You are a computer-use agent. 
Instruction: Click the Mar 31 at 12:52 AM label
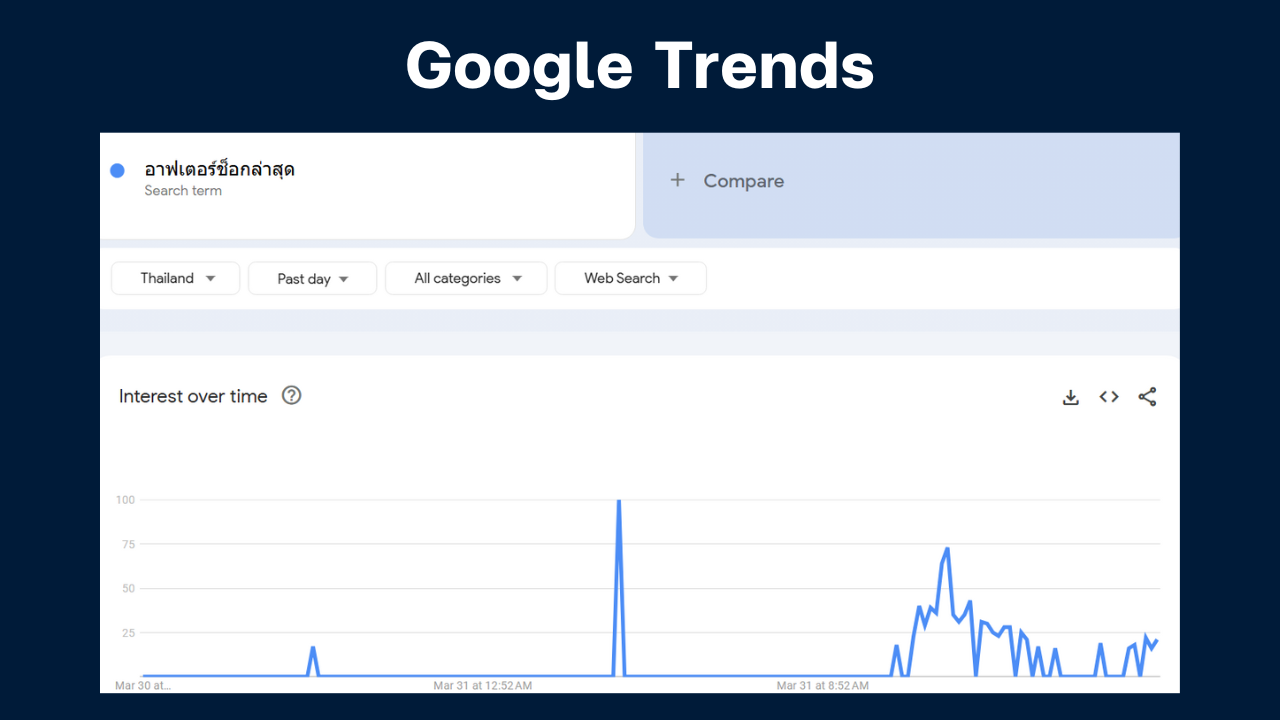click(482, 686)
